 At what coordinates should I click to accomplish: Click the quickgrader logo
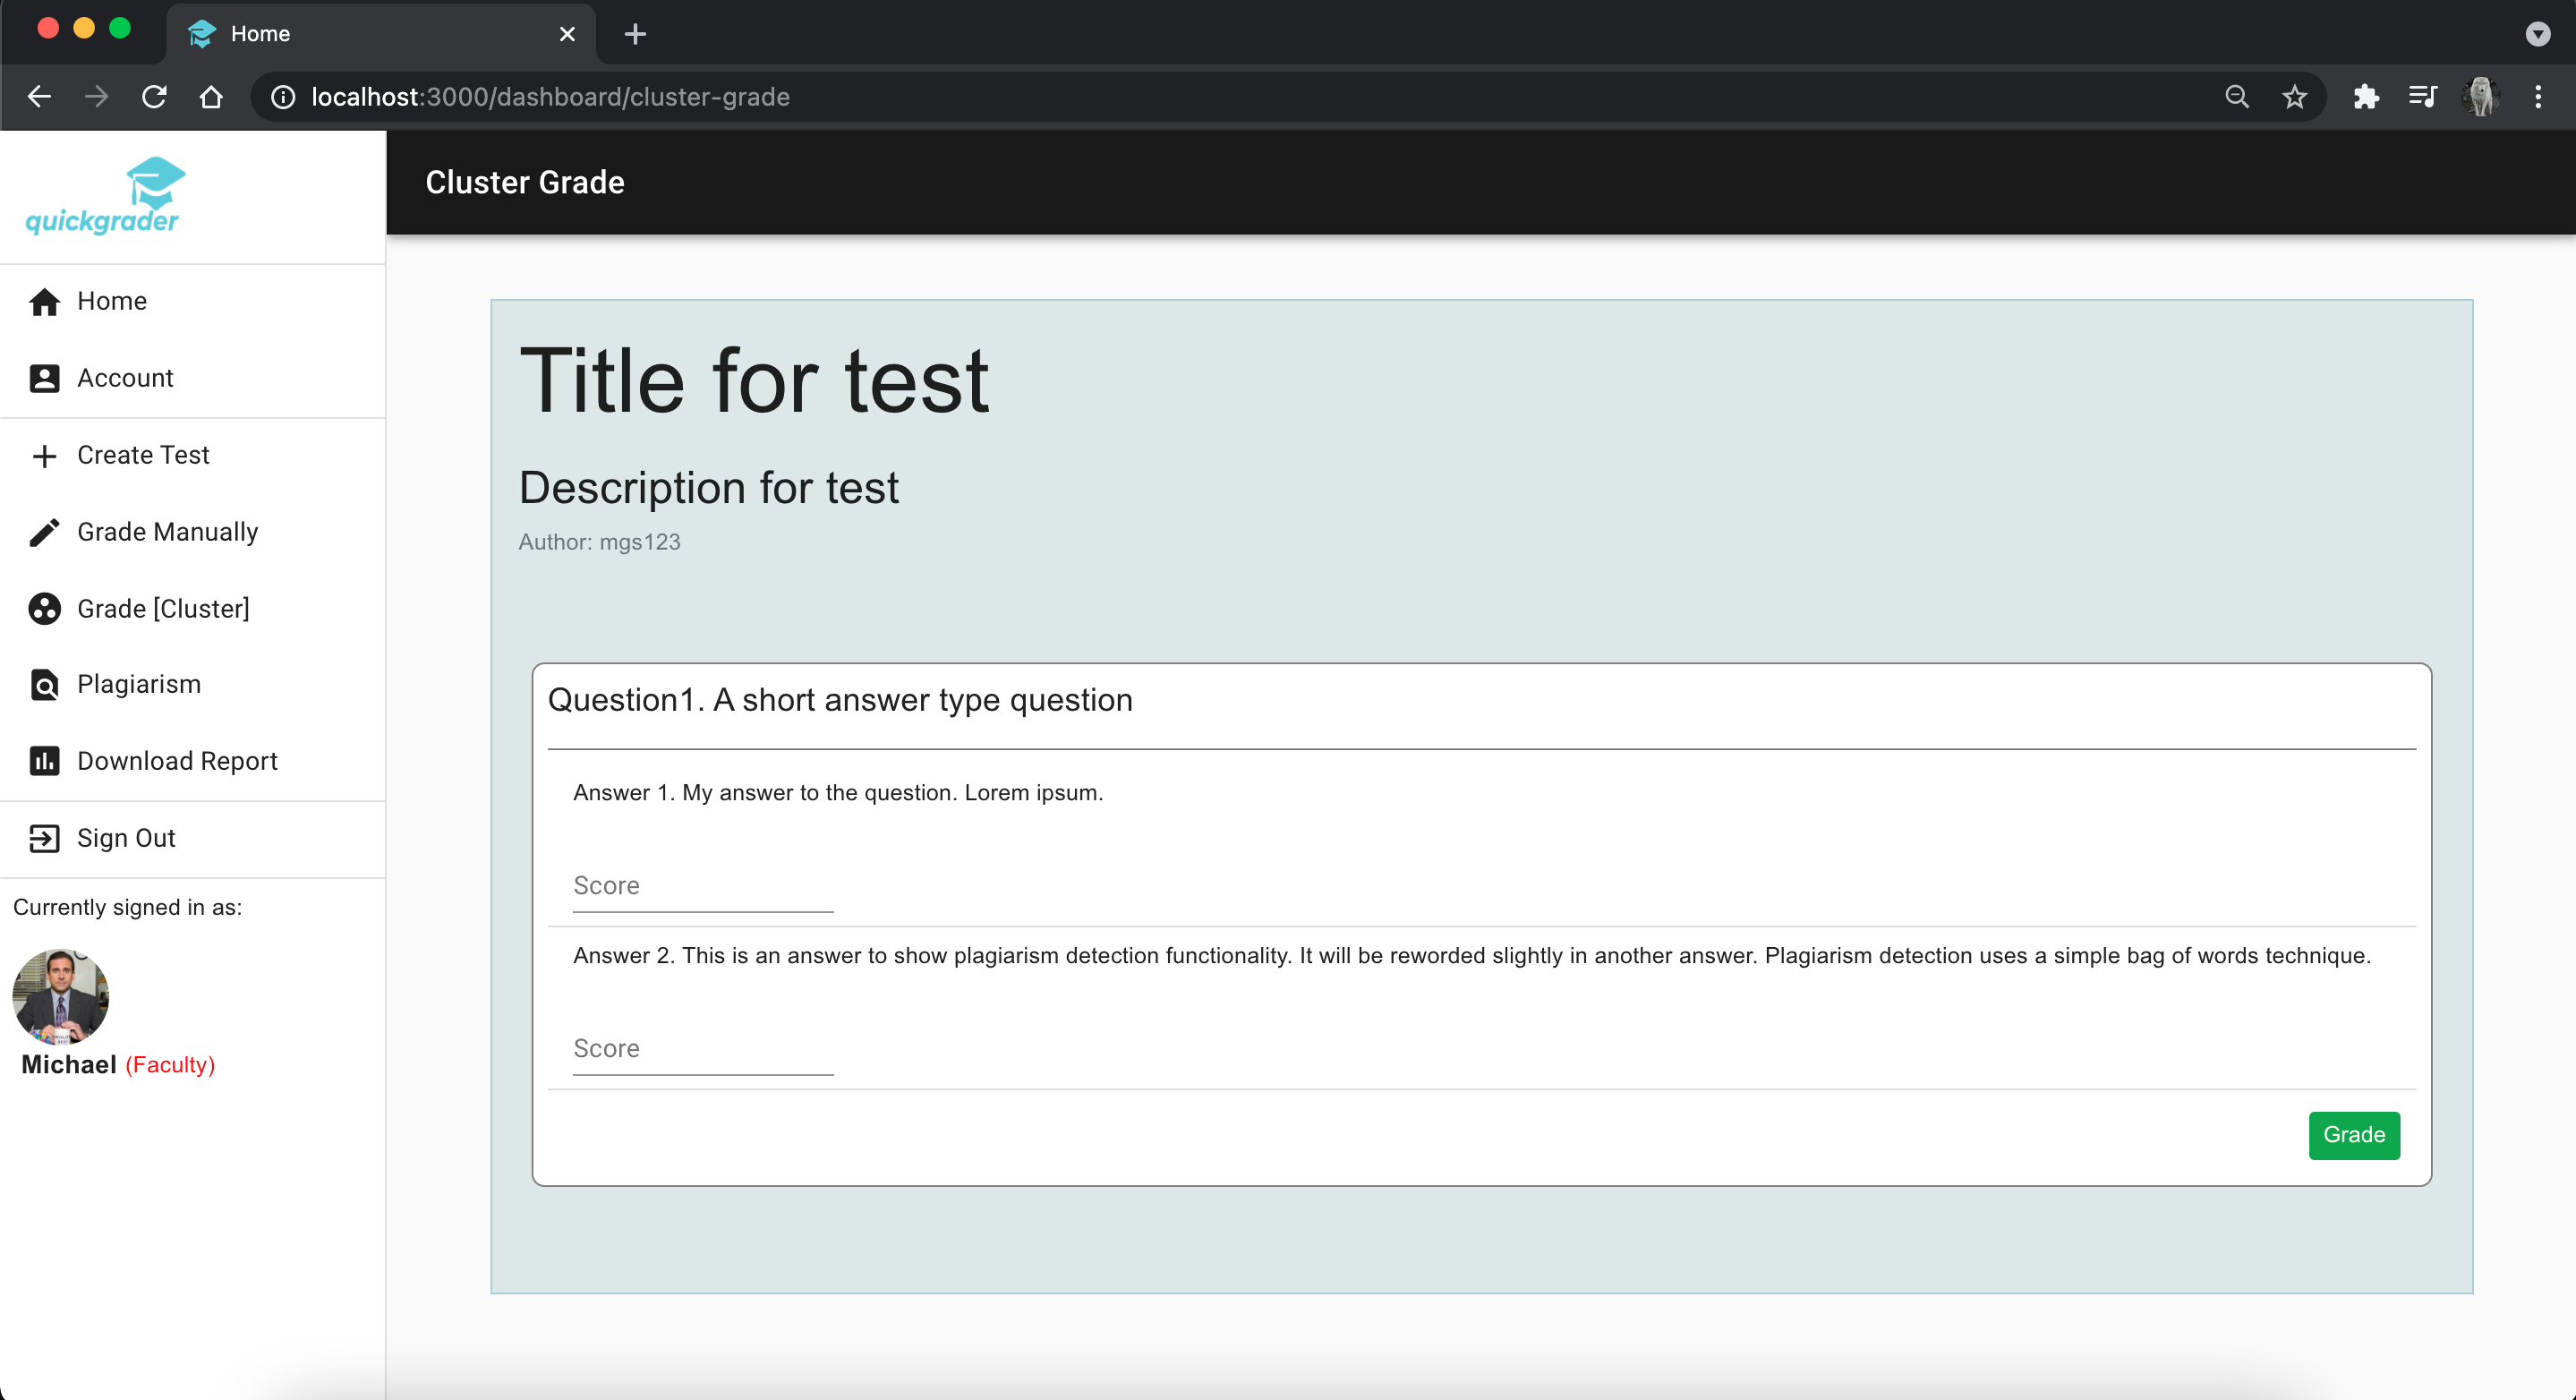(103, 196)
